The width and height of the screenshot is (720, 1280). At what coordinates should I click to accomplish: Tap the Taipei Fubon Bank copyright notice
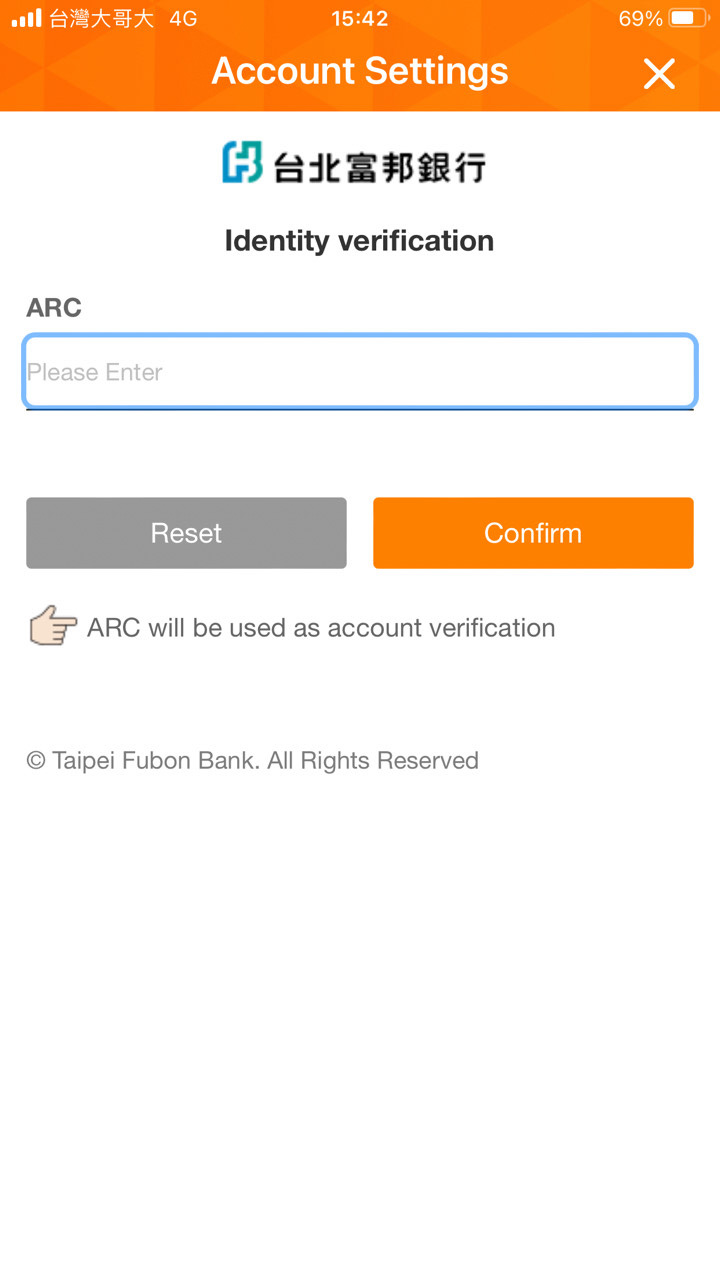point(252,761)
